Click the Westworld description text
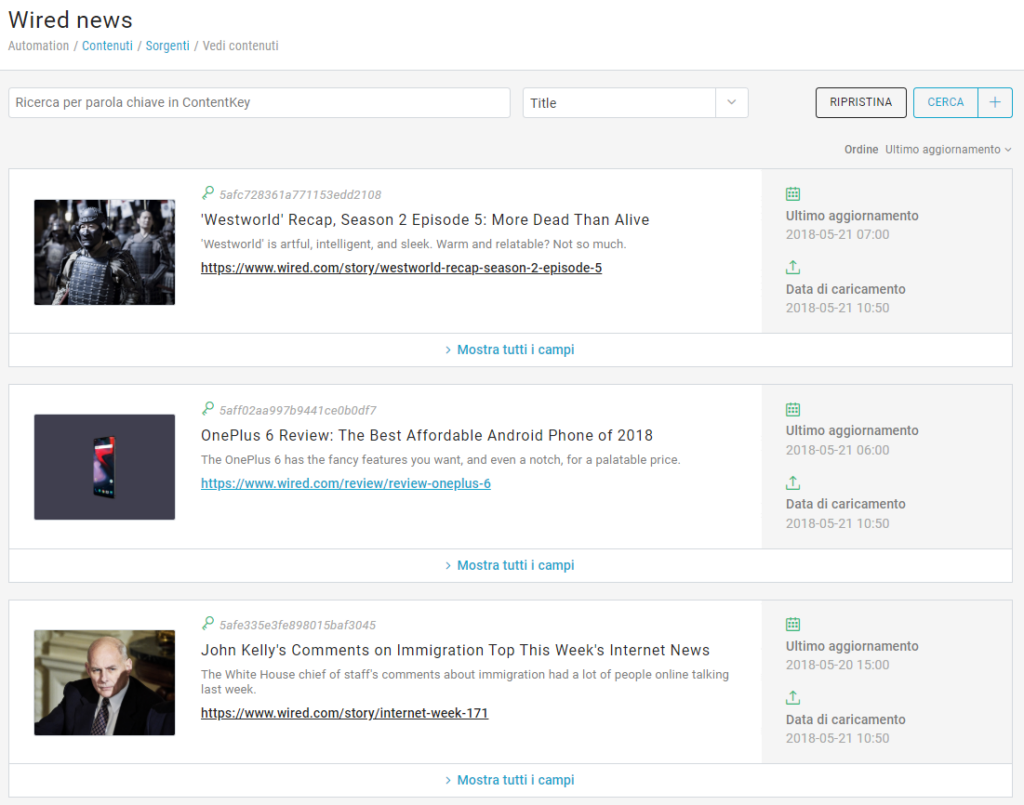This screenshot has width=1024, height=805. coord(413,244)
